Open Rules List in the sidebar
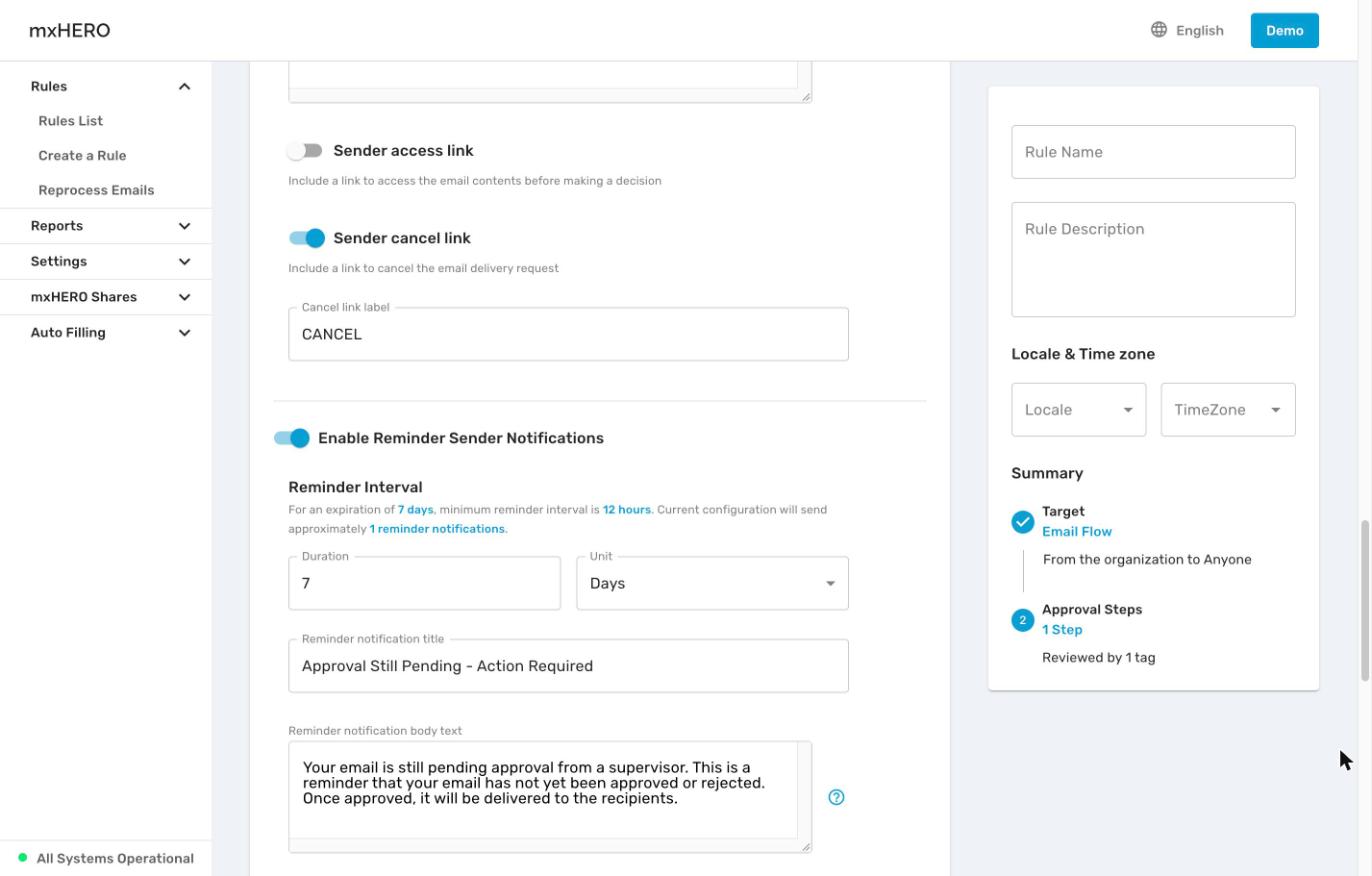This screenshot has height=876, width=1372. [71, 121]
